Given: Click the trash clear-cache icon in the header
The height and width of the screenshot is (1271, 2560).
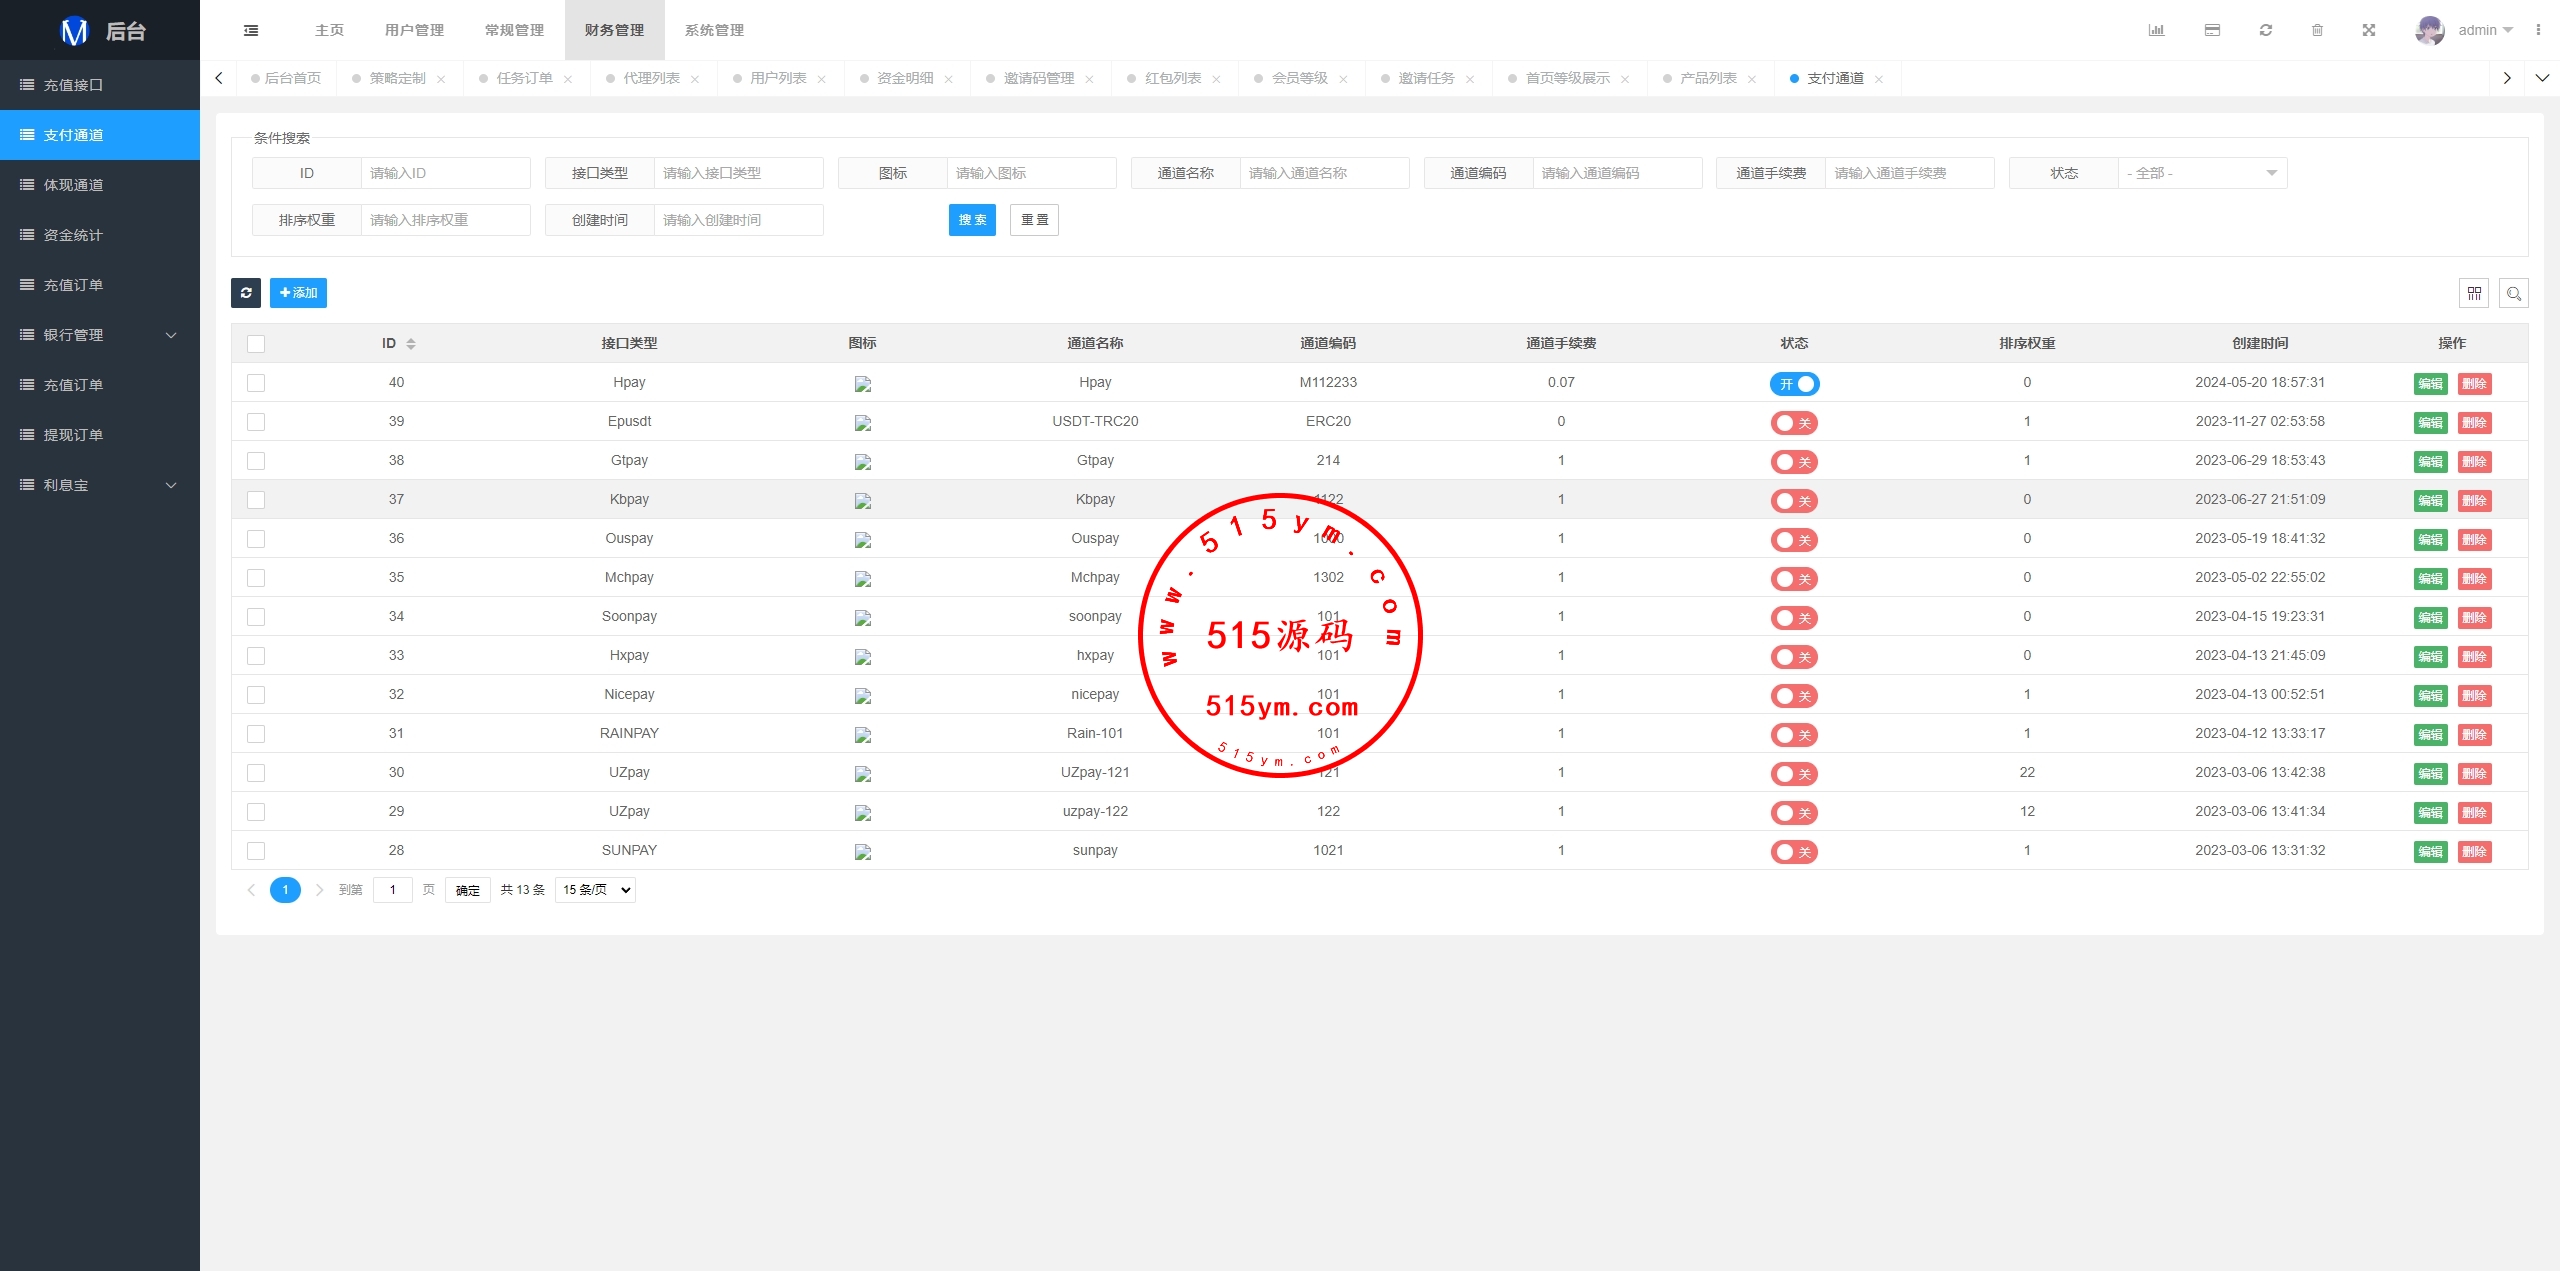Looking at the screenshot, I should point(2317,30).
